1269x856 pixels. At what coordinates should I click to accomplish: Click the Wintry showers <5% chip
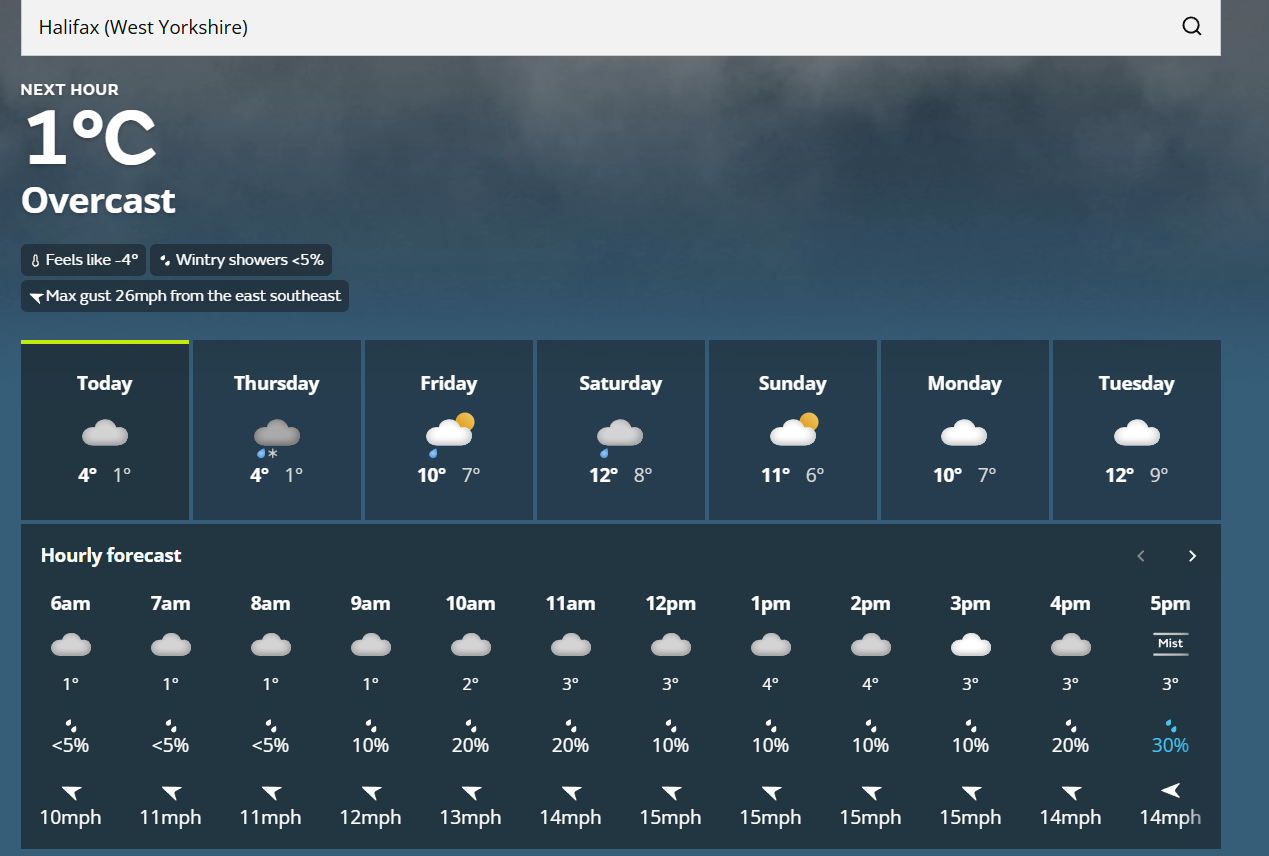241,260
